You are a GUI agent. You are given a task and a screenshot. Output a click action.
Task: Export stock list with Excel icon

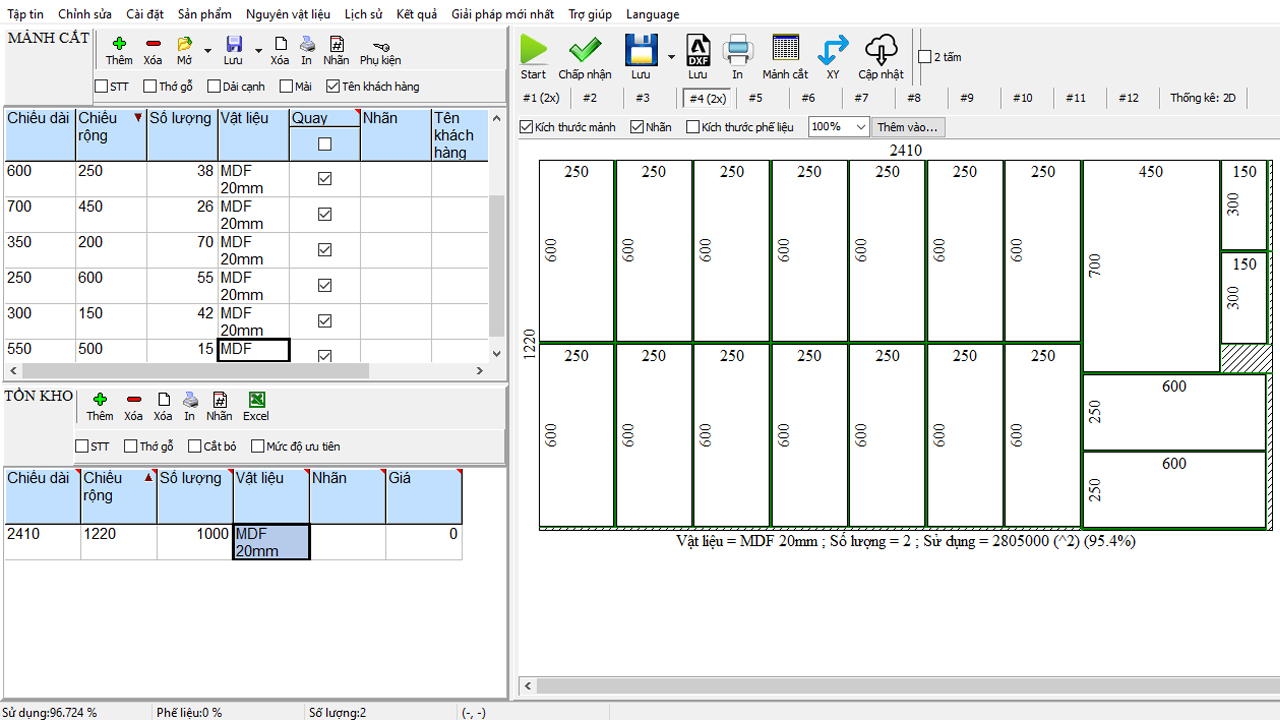[256, 400]
